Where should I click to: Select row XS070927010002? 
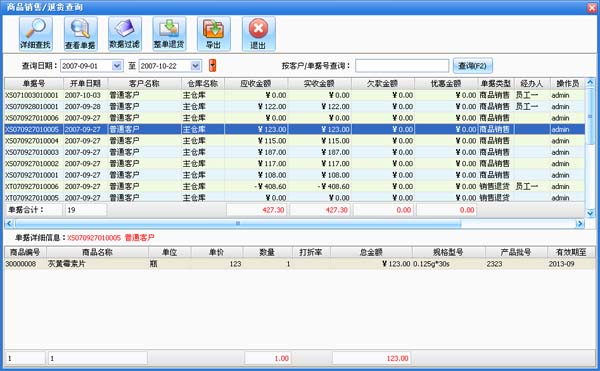pos(294,164)
